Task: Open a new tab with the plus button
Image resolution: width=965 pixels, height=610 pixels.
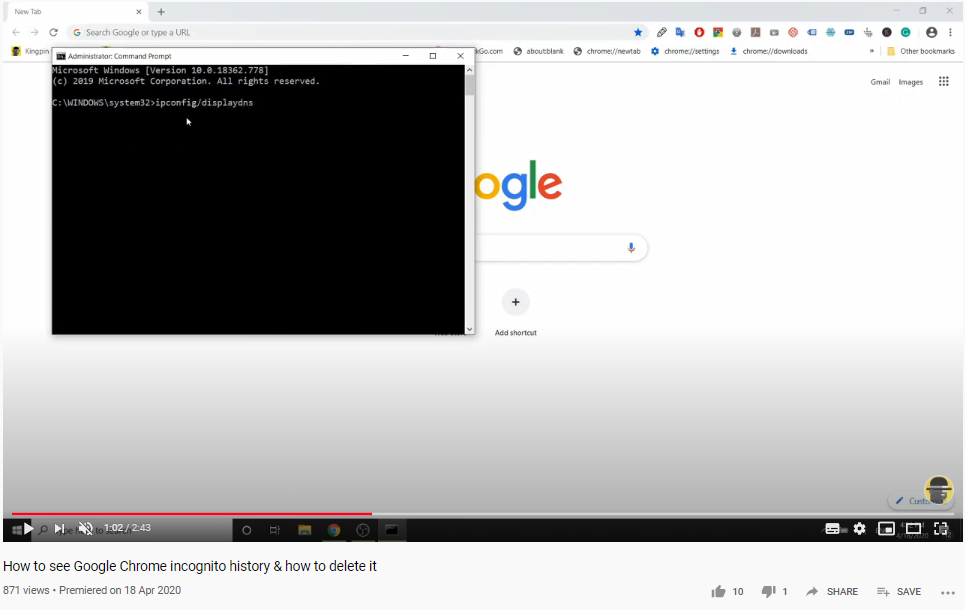Action: pyautogui.click(x=161, y=12)
